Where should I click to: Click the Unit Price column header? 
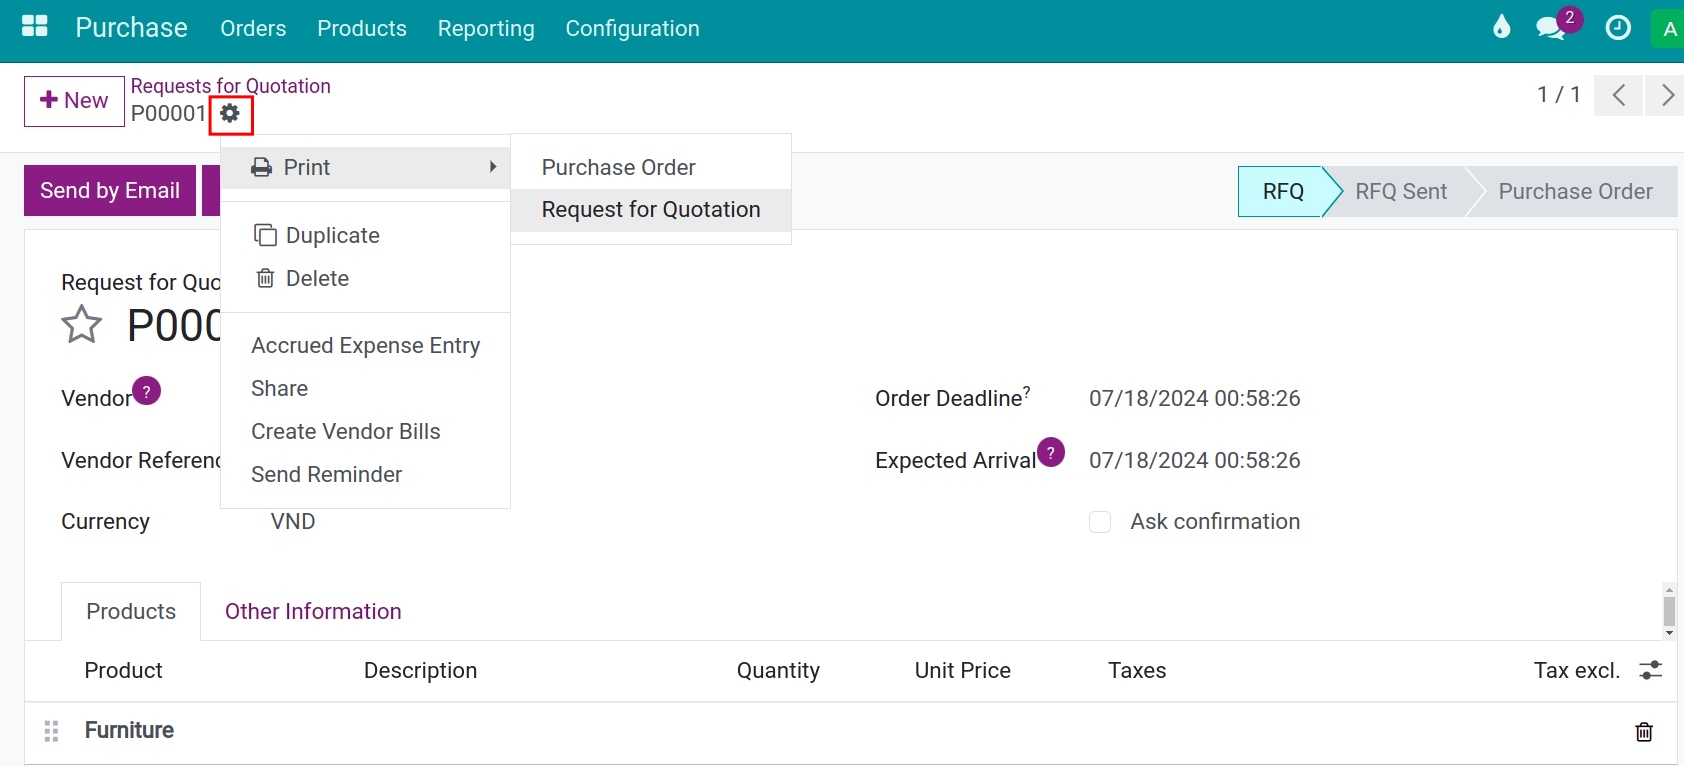pyautogui.click(x=963, y=670)
